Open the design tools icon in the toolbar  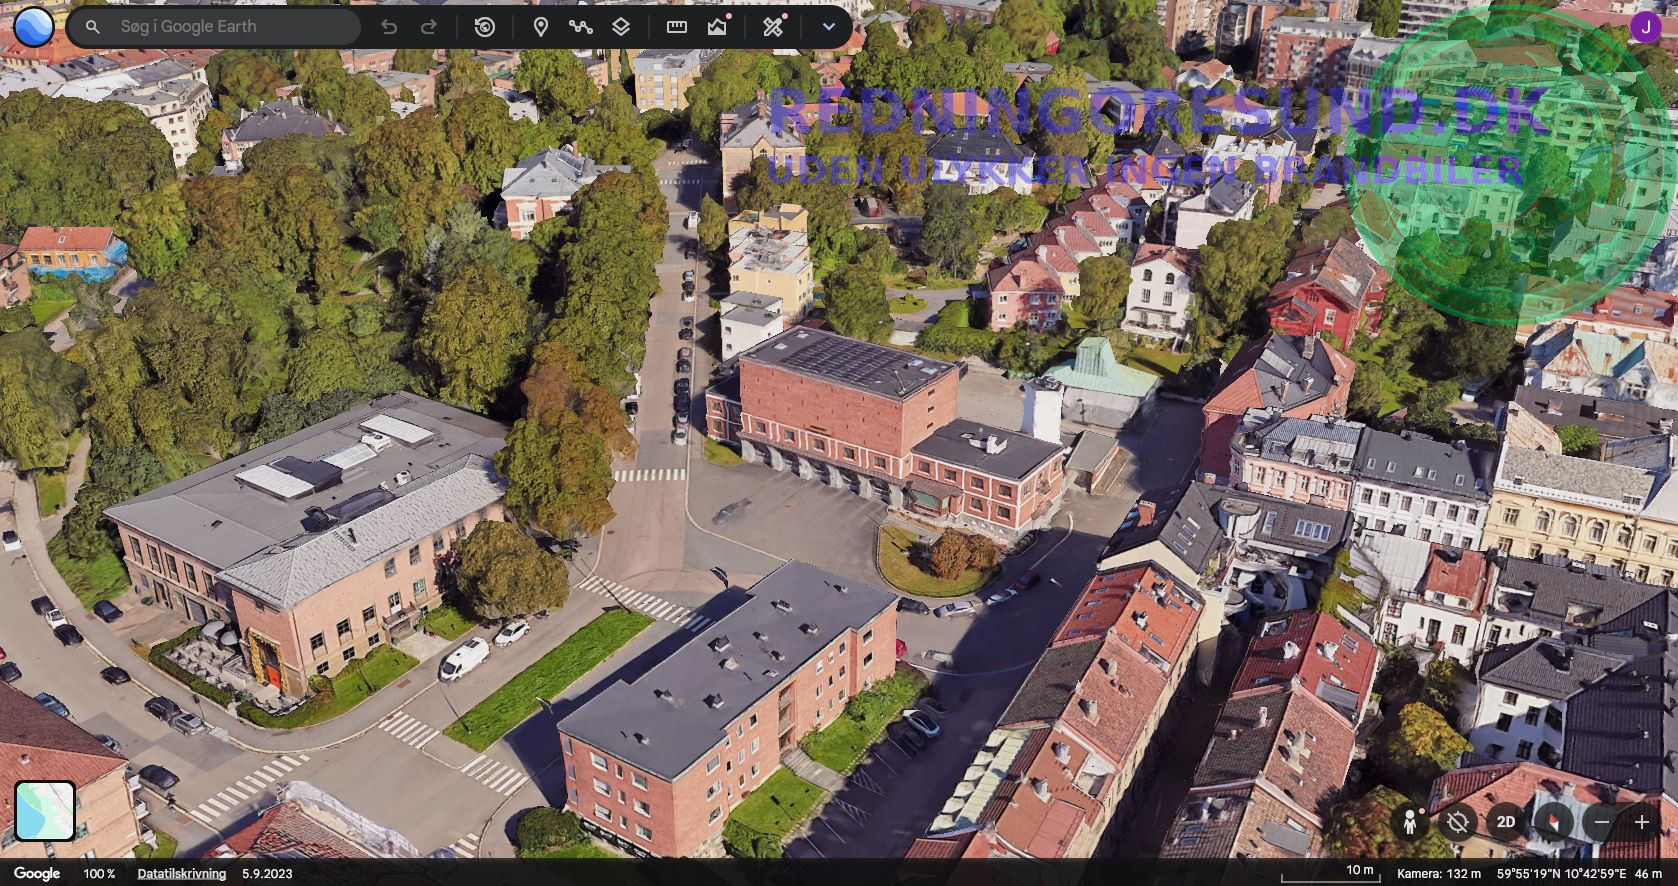[x=773, y=27]
